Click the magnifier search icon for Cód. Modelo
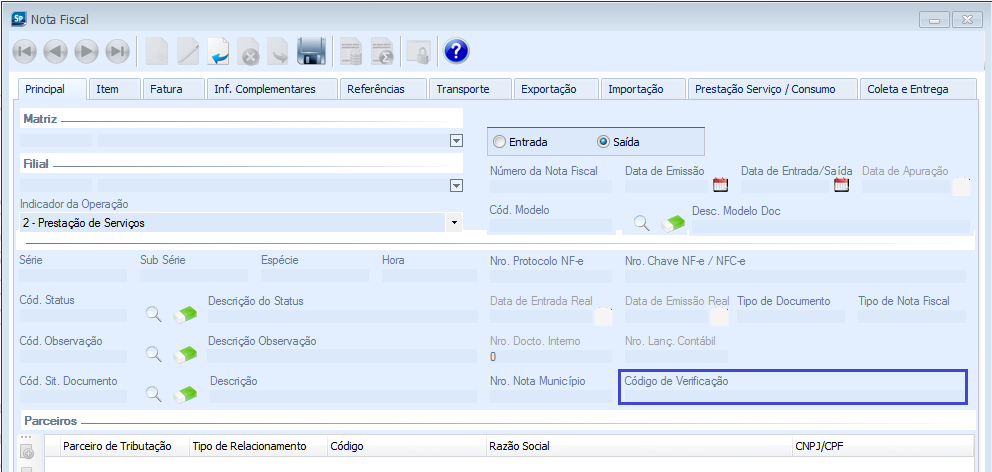 pyautogui.click(x=640, y=223)
